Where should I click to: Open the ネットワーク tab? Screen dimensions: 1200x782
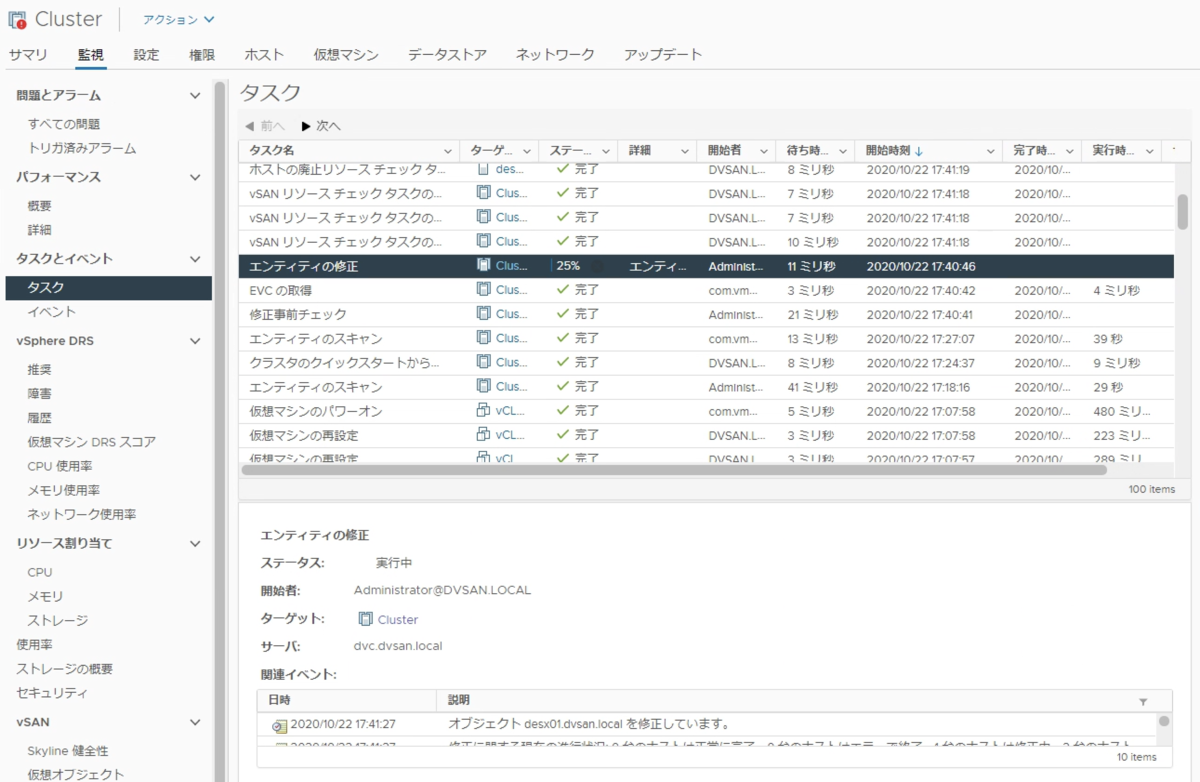click(555, 55)
